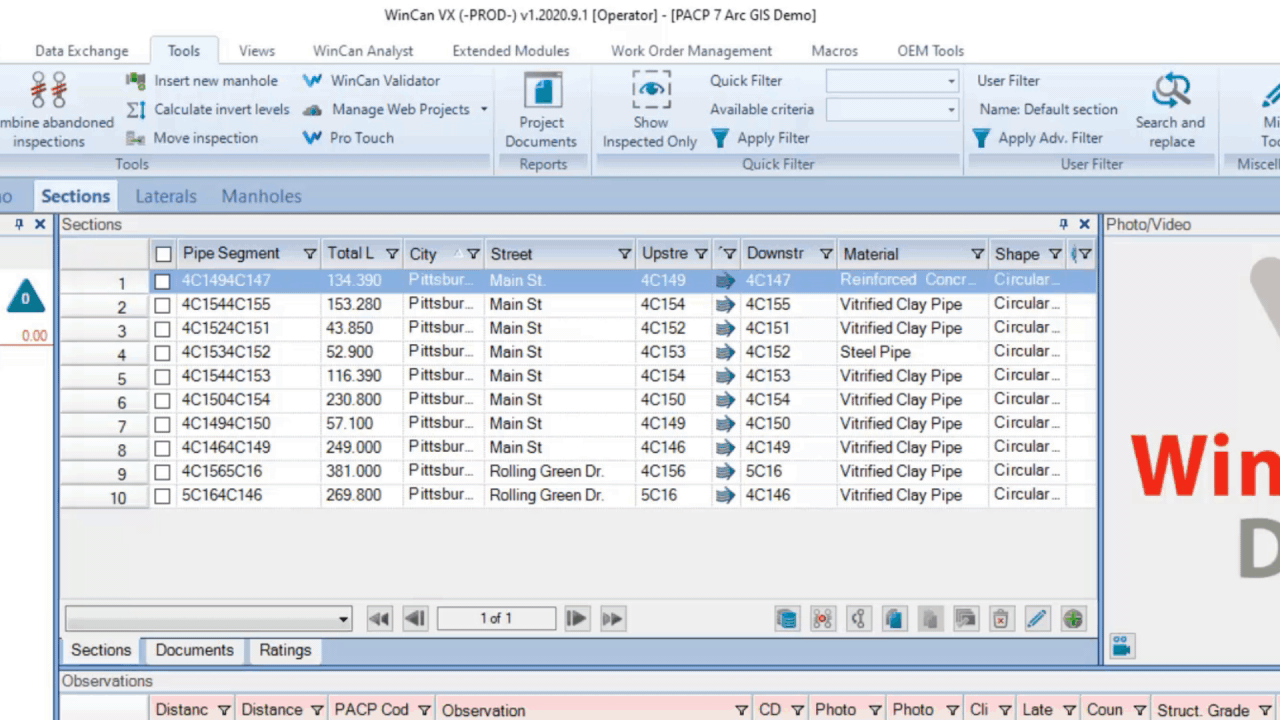Open the Documents bottom tab
The height and width of the screenshot is (720, 1280).
coord(194,650)
